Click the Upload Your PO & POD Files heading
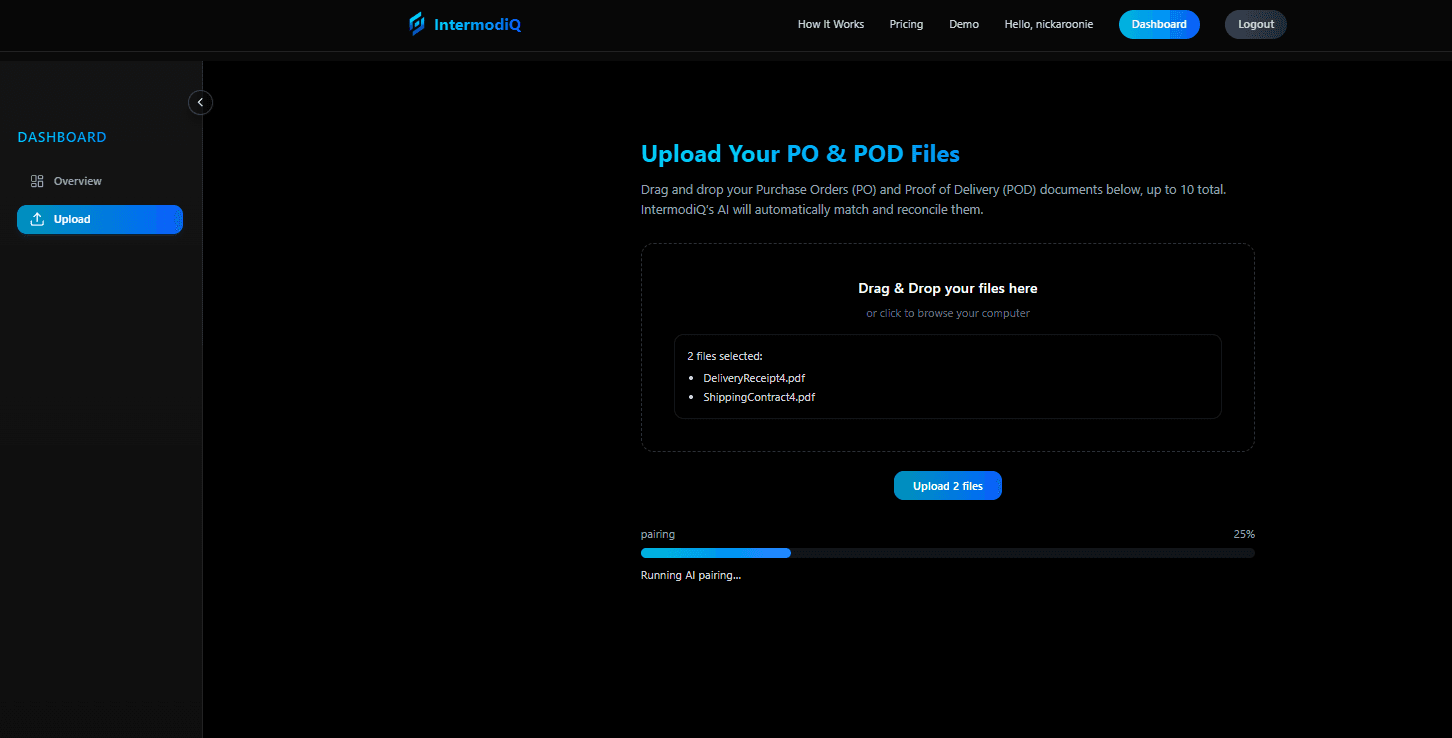This screenshot has height=738, width=1452. [800, 153]
